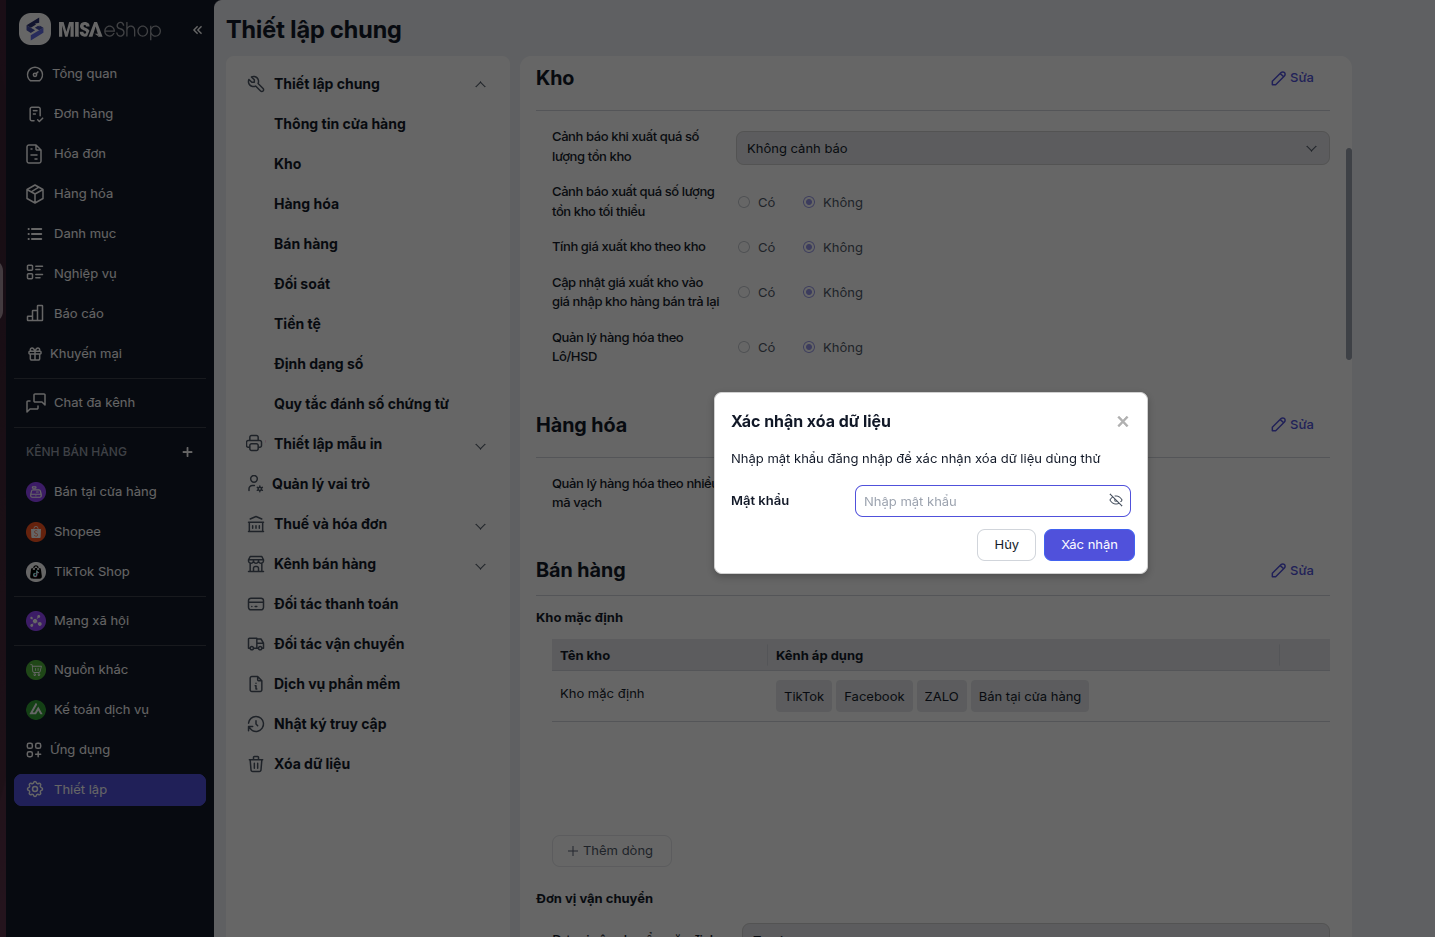1435x937 pixels.
Task: Expand Thuế và hóa đơn section
Action: coord(480,526)
